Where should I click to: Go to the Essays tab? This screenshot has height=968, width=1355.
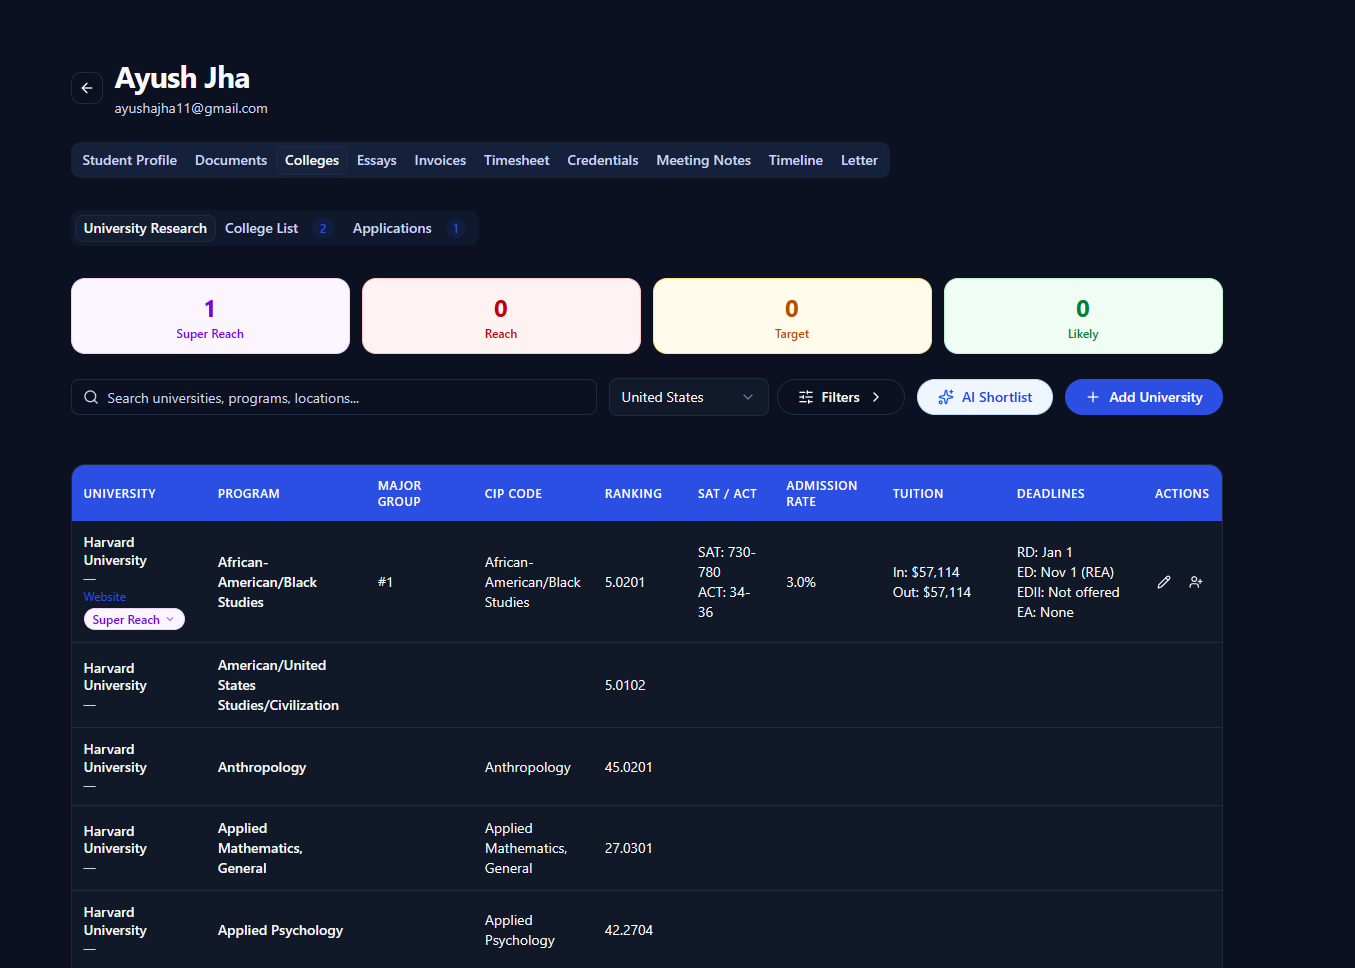(x=377, y=160)
